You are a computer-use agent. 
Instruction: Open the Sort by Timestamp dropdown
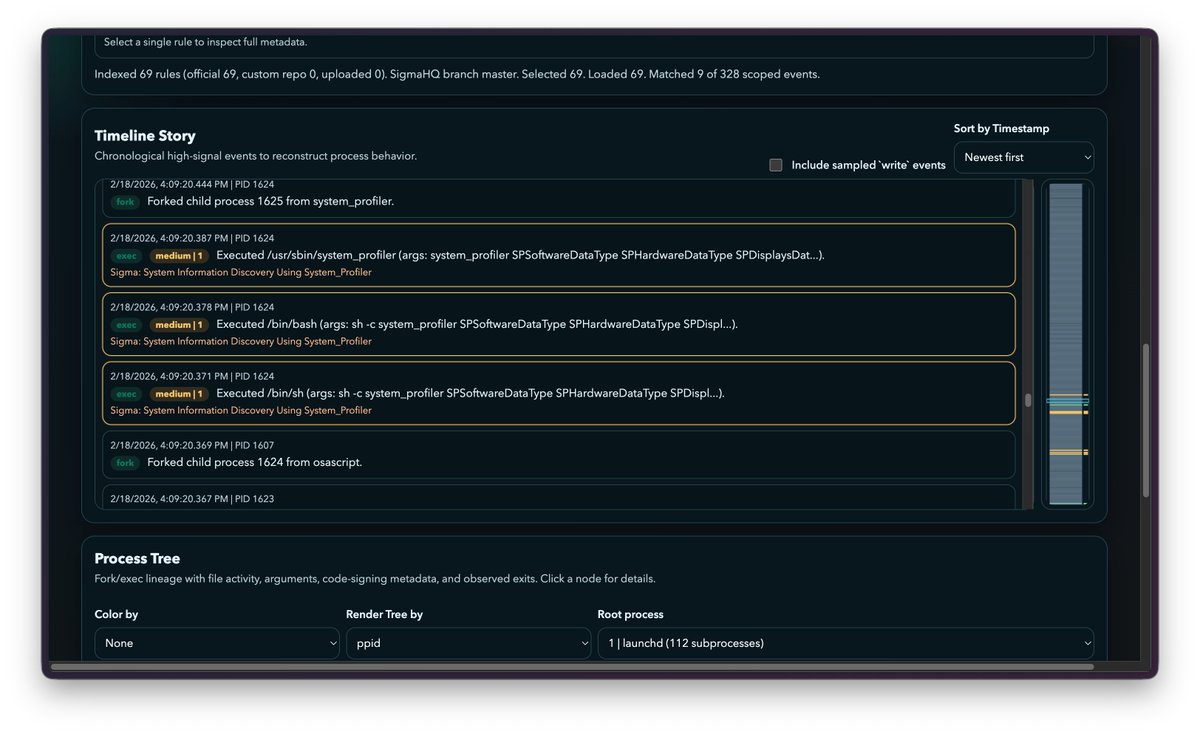pyautogui.click(x=1023, y=157)
